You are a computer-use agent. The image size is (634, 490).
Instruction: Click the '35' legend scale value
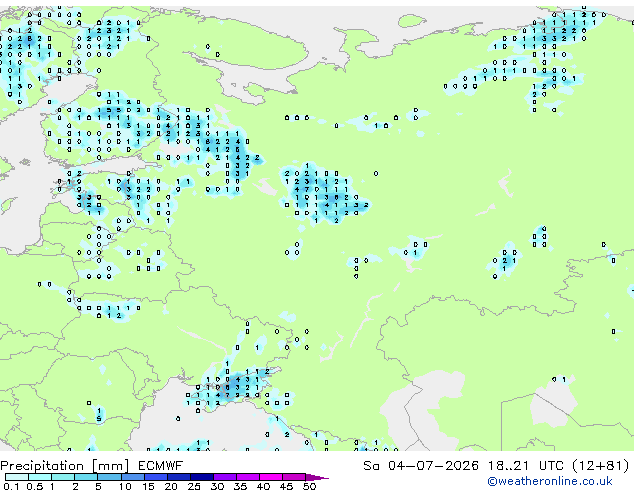pyautogui.click(x=240, y=486)
